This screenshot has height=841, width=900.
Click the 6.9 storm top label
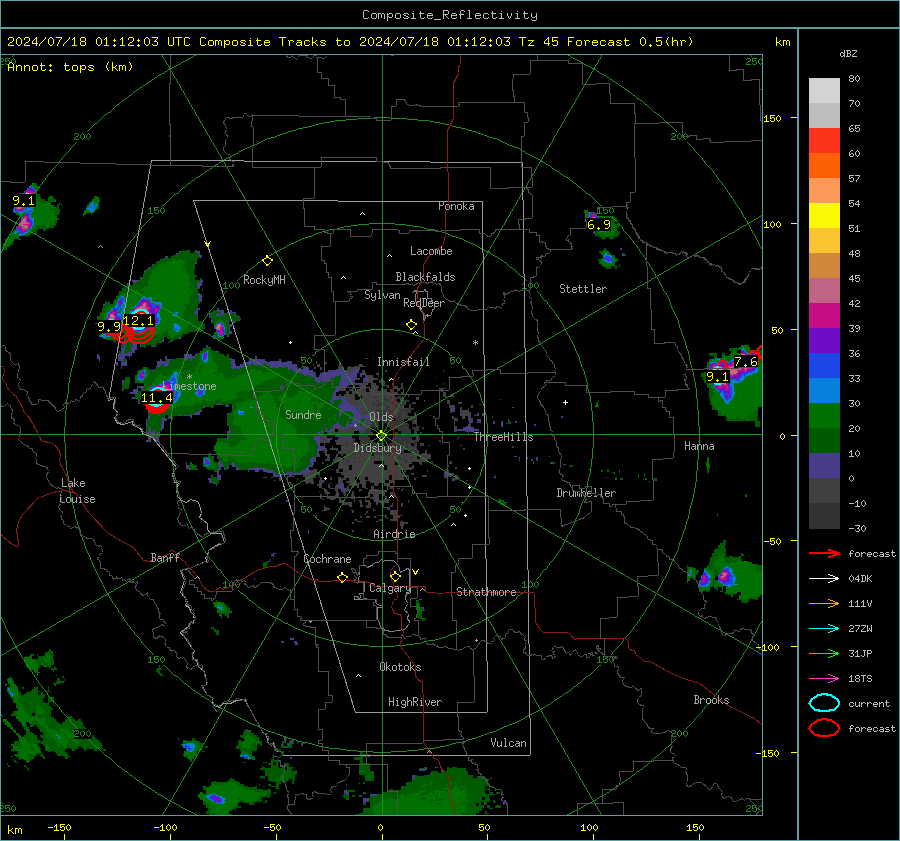(599, 225)
